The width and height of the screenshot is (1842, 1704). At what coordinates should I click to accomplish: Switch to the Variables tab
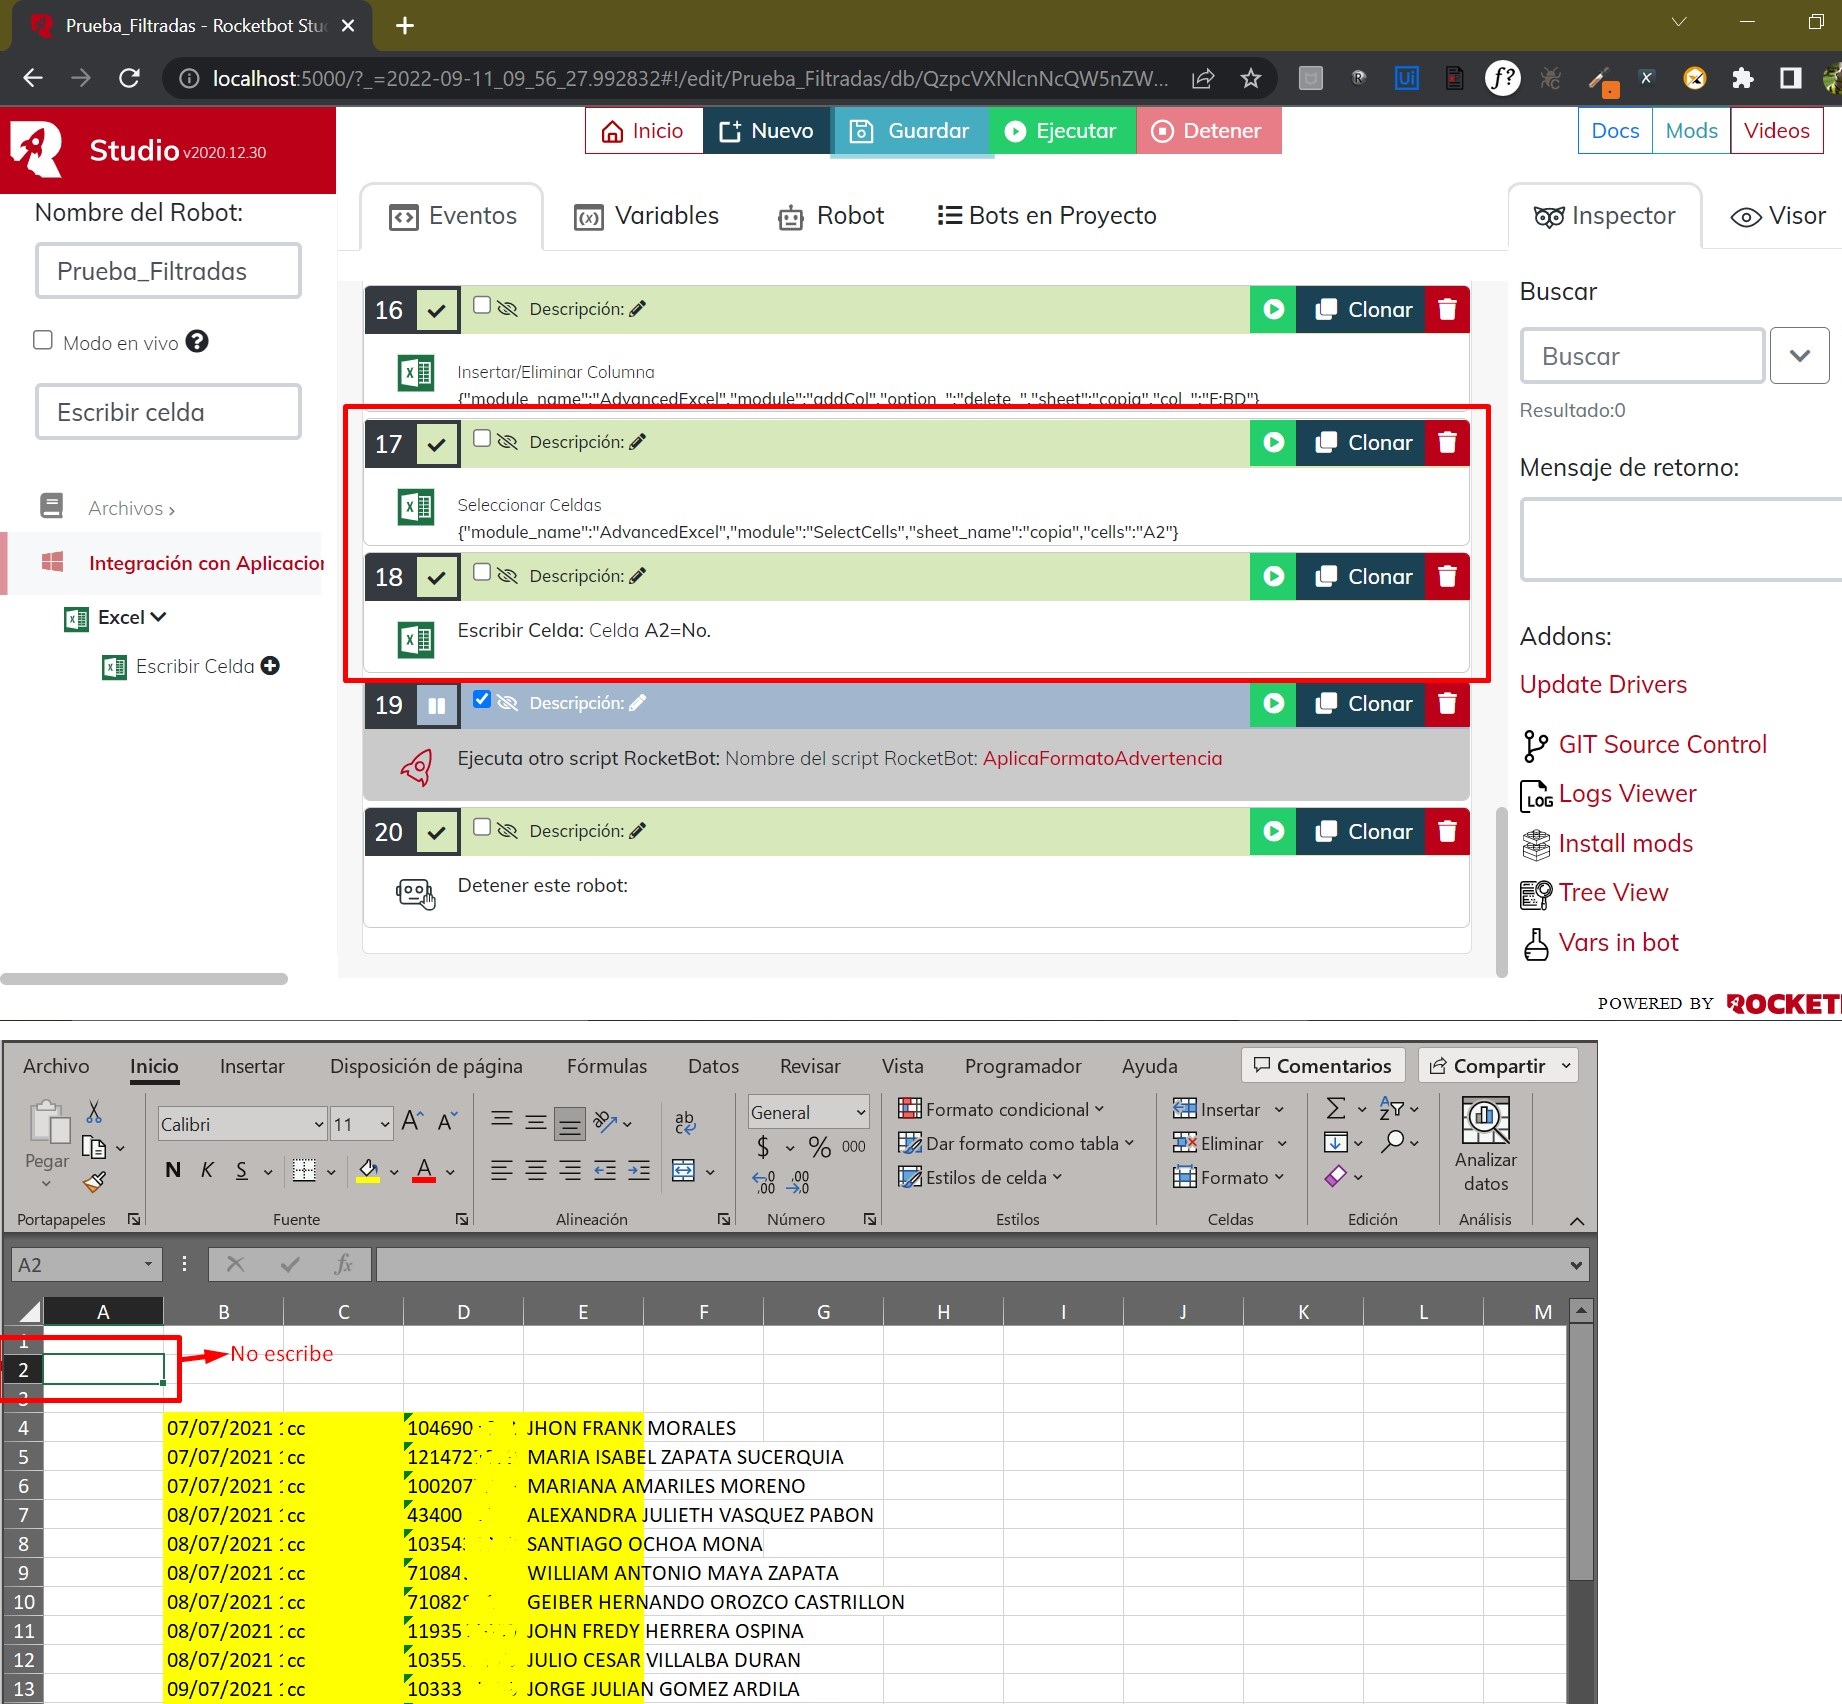tap(647, 216)
